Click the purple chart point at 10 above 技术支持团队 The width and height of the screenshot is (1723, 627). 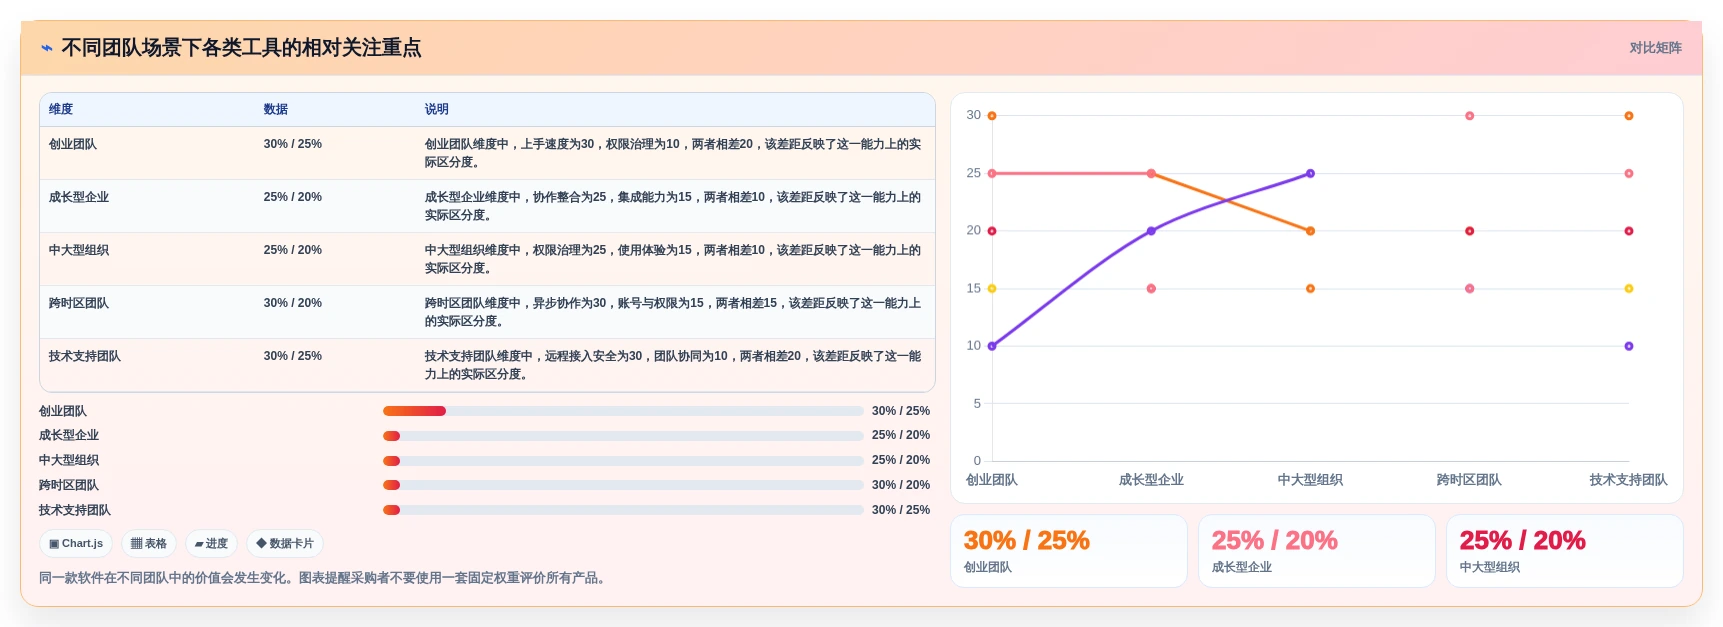click(x=1629, y=346)
